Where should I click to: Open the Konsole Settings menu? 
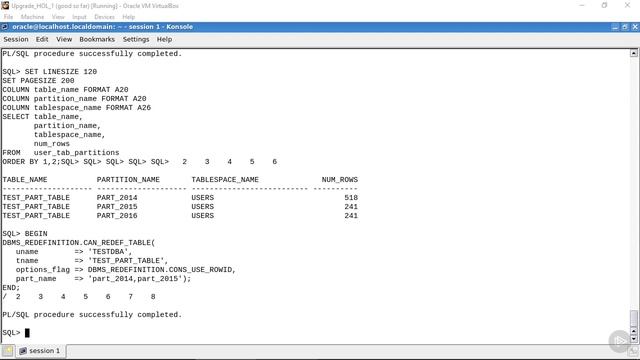(136, 39)
